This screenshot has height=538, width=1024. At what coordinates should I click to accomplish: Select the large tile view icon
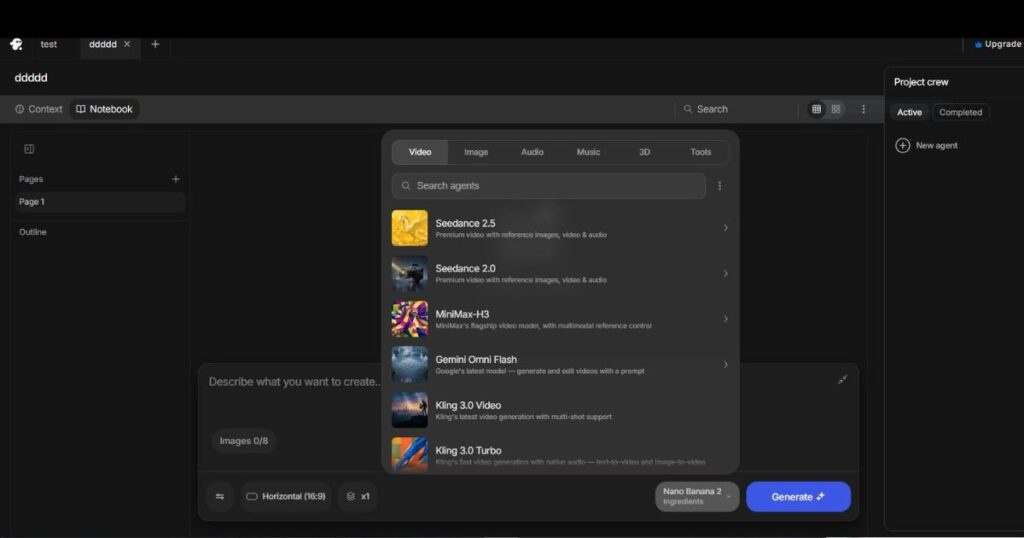click(836, 109)
